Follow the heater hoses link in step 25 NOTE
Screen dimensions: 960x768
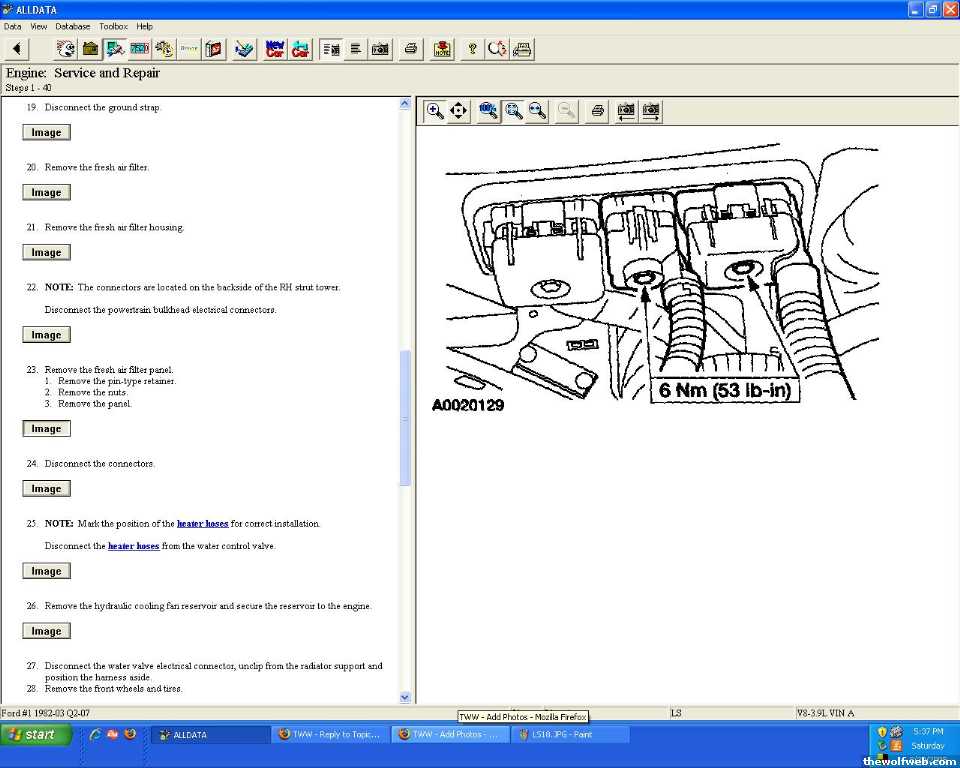click(x=202, y=524)
